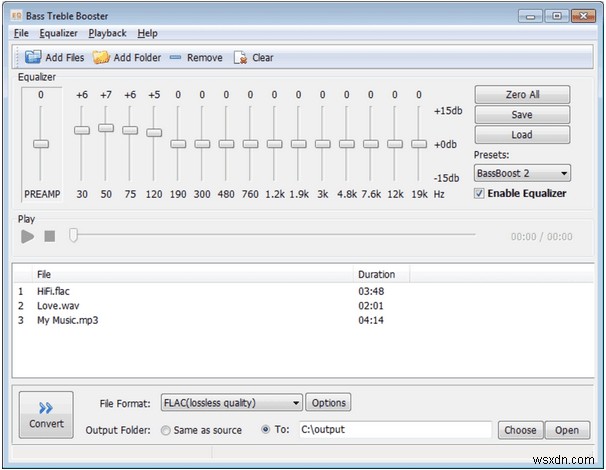Click the C:\output path field
This screenshot has height=470, width=606.
[x=395, y=429]
